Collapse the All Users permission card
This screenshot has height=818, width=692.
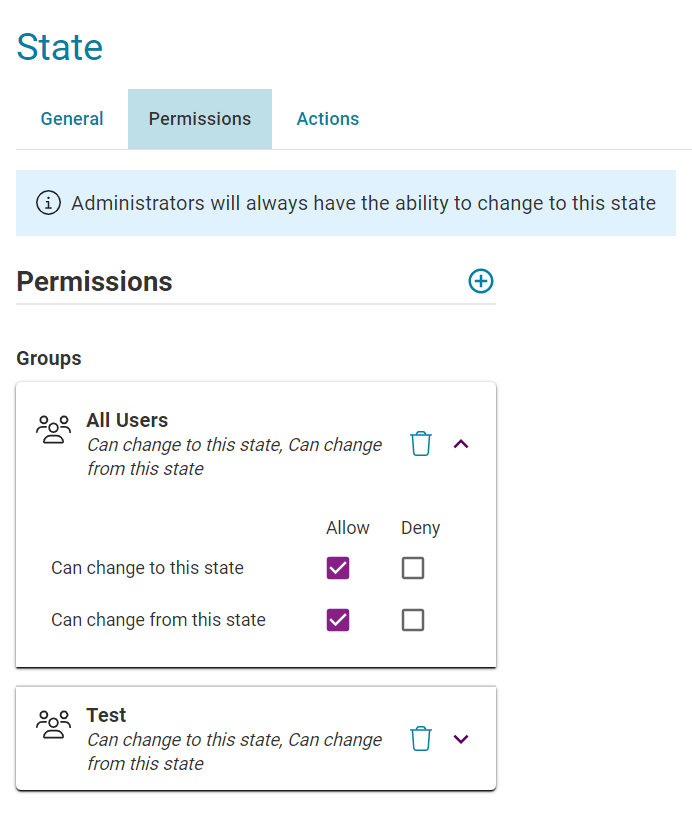coord(461,444)
